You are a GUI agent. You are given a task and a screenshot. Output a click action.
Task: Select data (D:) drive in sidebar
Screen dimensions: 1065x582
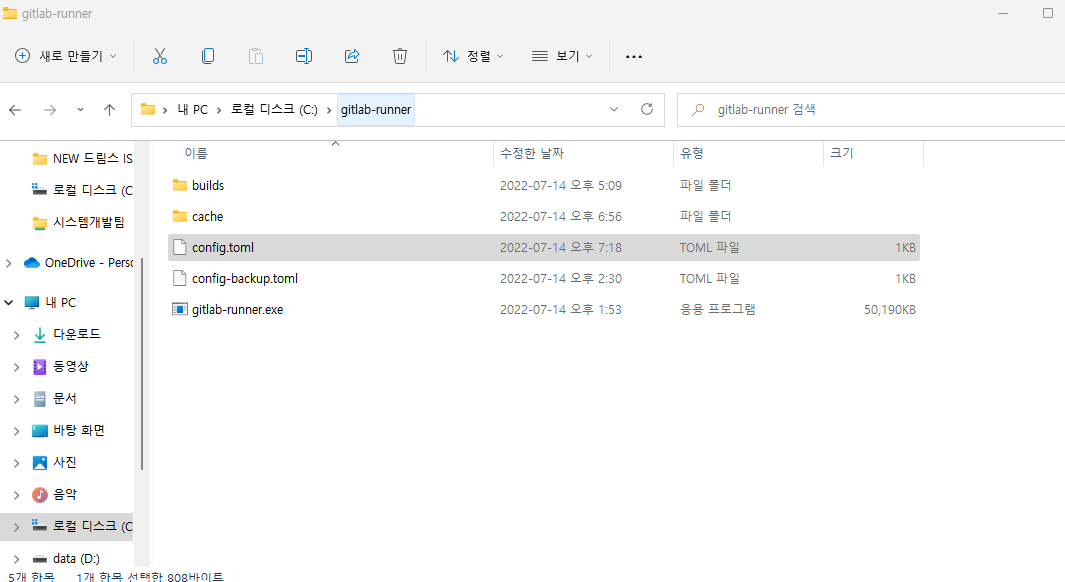coord(76,559)
